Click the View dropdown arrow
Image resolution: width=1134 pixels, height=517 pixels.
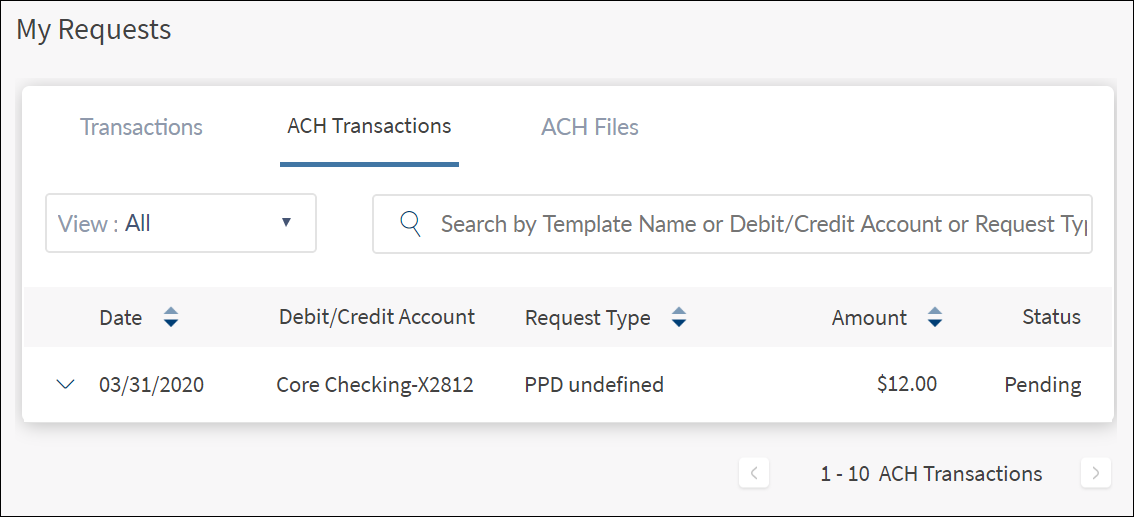coord(286,222)
